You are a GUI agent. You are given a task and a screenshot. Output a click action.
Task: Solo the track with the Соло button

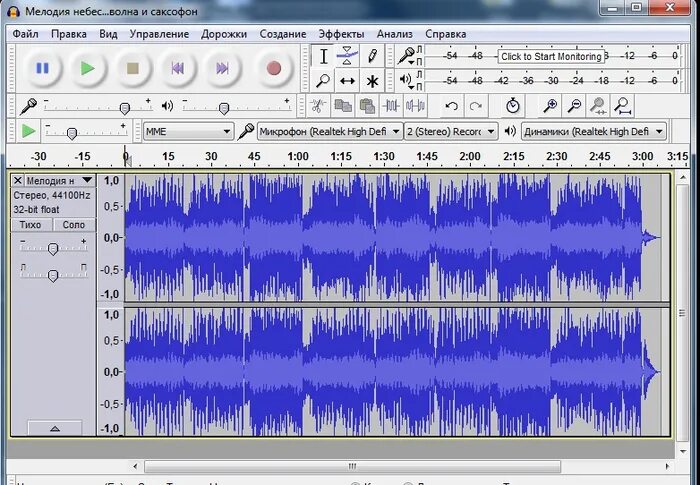tap(74, 225)
